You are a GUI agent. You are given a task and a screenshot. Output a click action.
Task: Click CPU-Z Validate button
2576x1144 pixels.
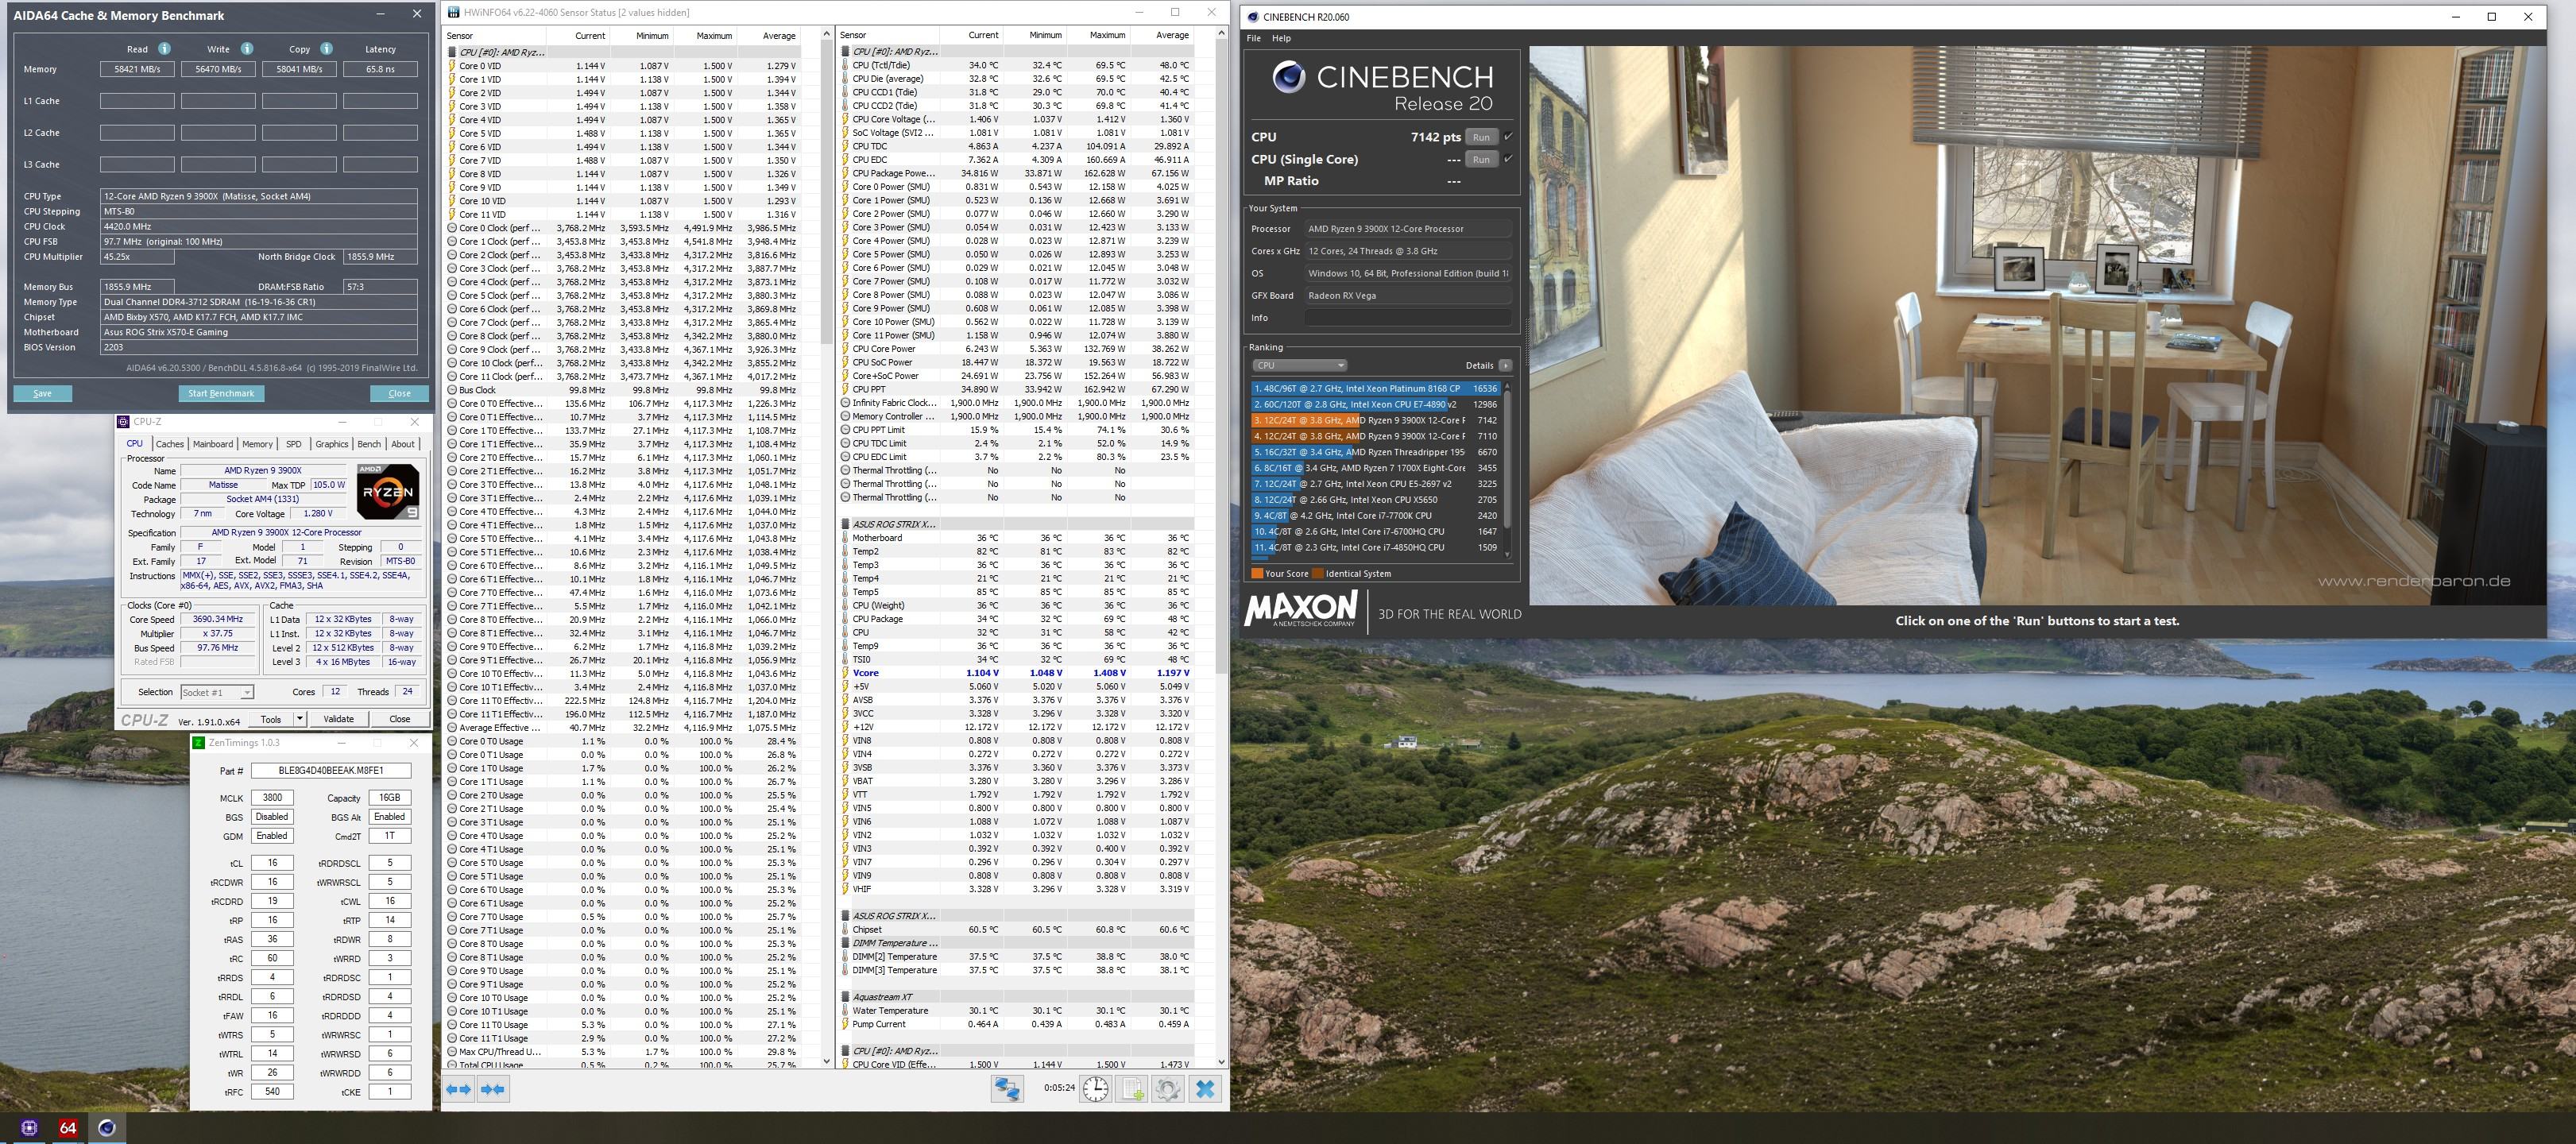click(x=338, y=719)
